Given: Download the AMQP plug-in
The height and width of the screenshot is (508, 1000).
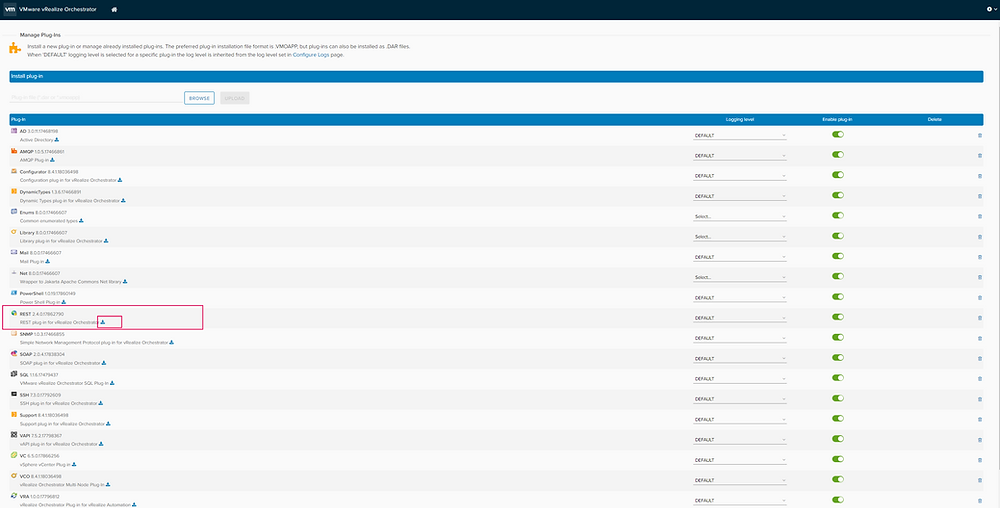Looking at the screenshot, I should (x=52, y=160).
